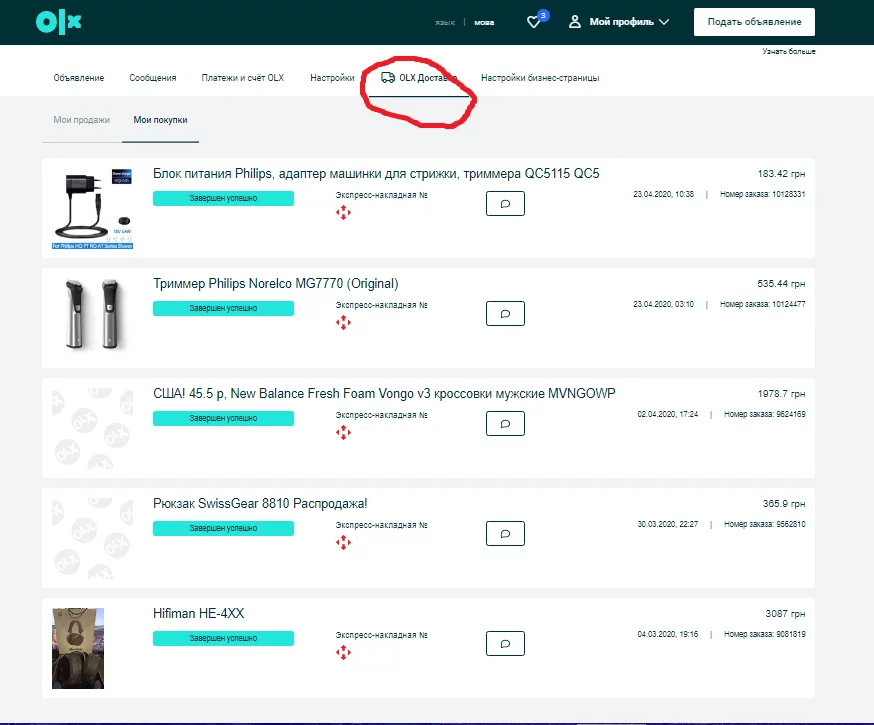Open chat for New Balance order
Screen dimensions: 874x725
point(505,424)
